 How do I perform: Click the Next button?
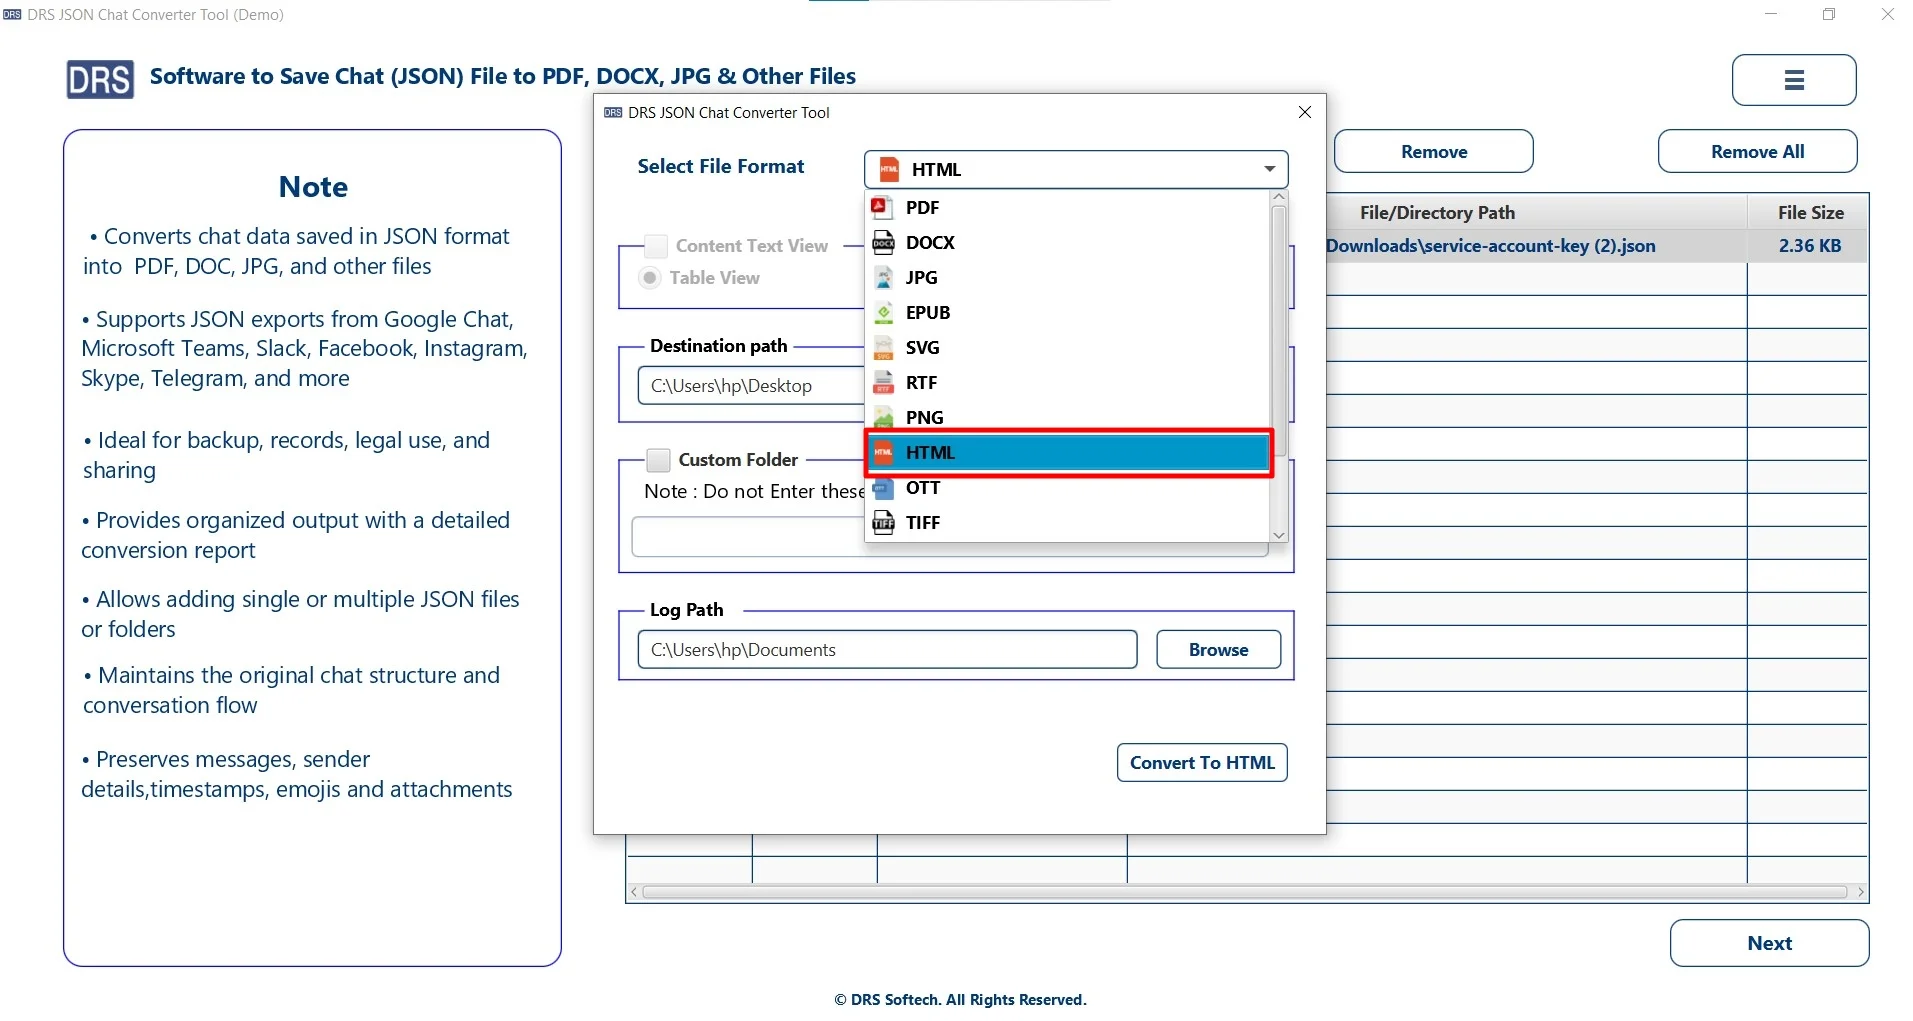[x=1769, y=943]
